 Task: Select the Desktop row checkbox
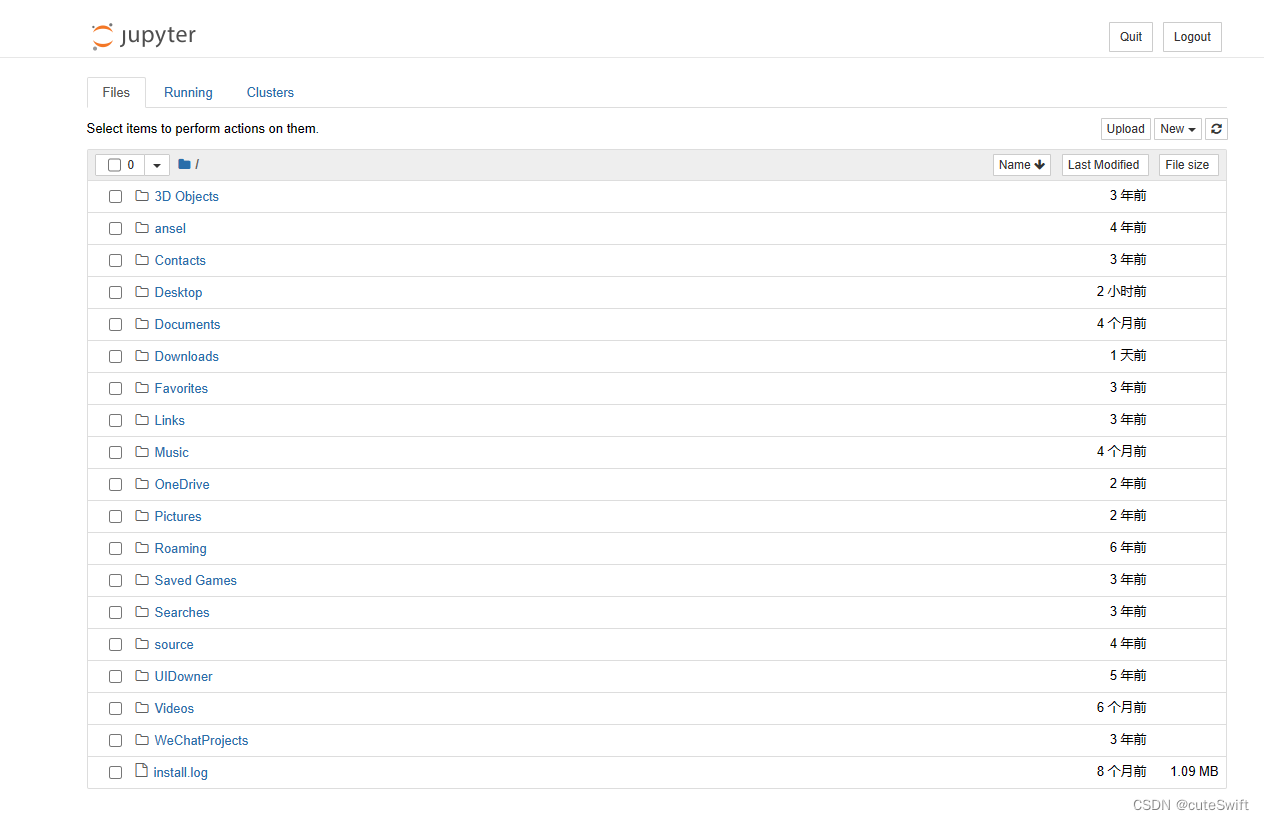(x=116, y=293)
